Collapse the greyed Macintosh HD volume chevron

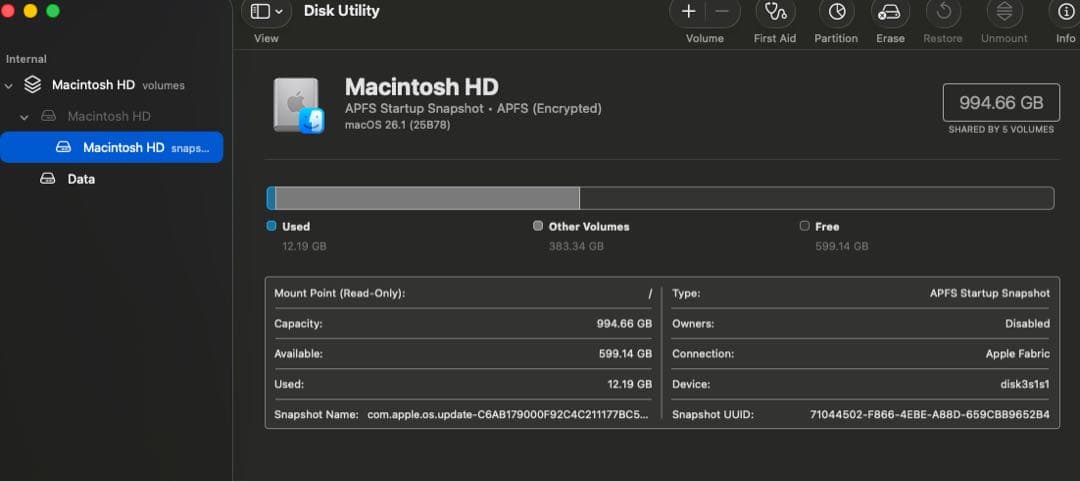pos(25,117)
